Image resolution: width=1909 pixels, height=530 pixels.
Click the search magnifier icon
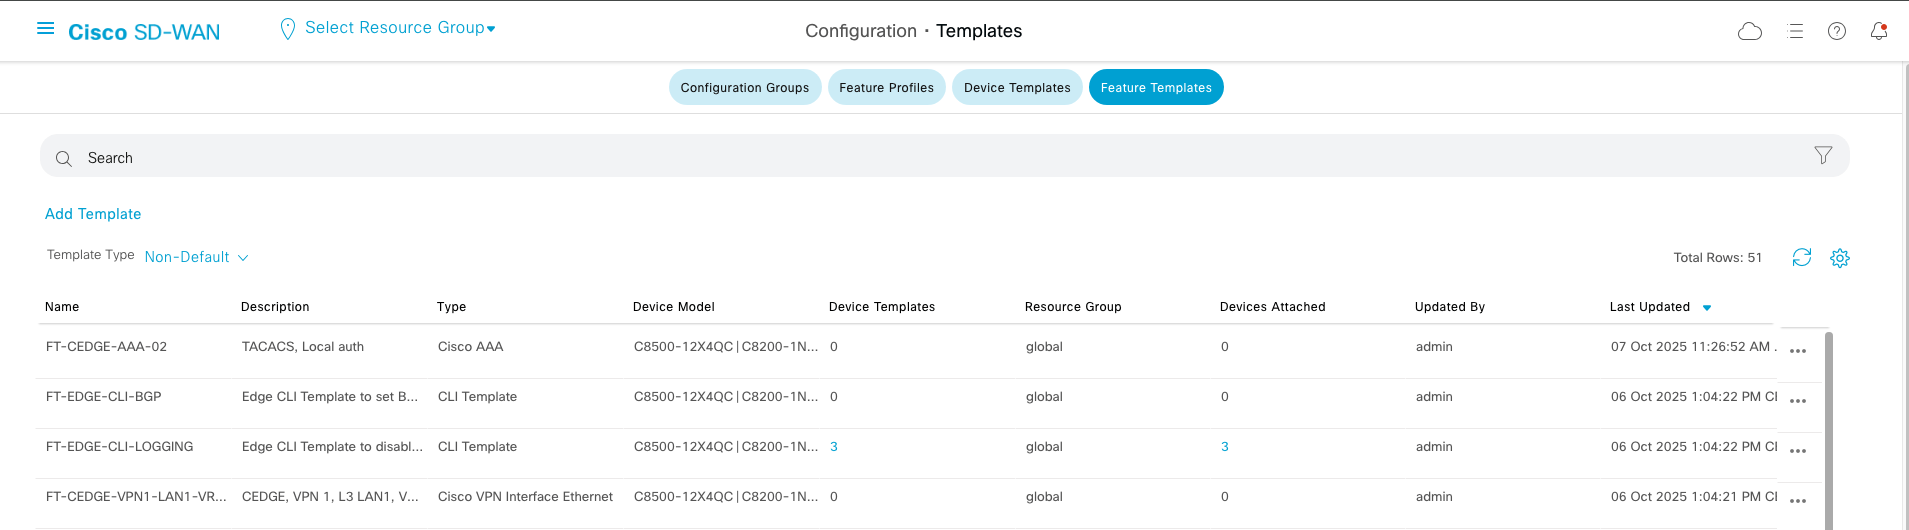(64, 158)
